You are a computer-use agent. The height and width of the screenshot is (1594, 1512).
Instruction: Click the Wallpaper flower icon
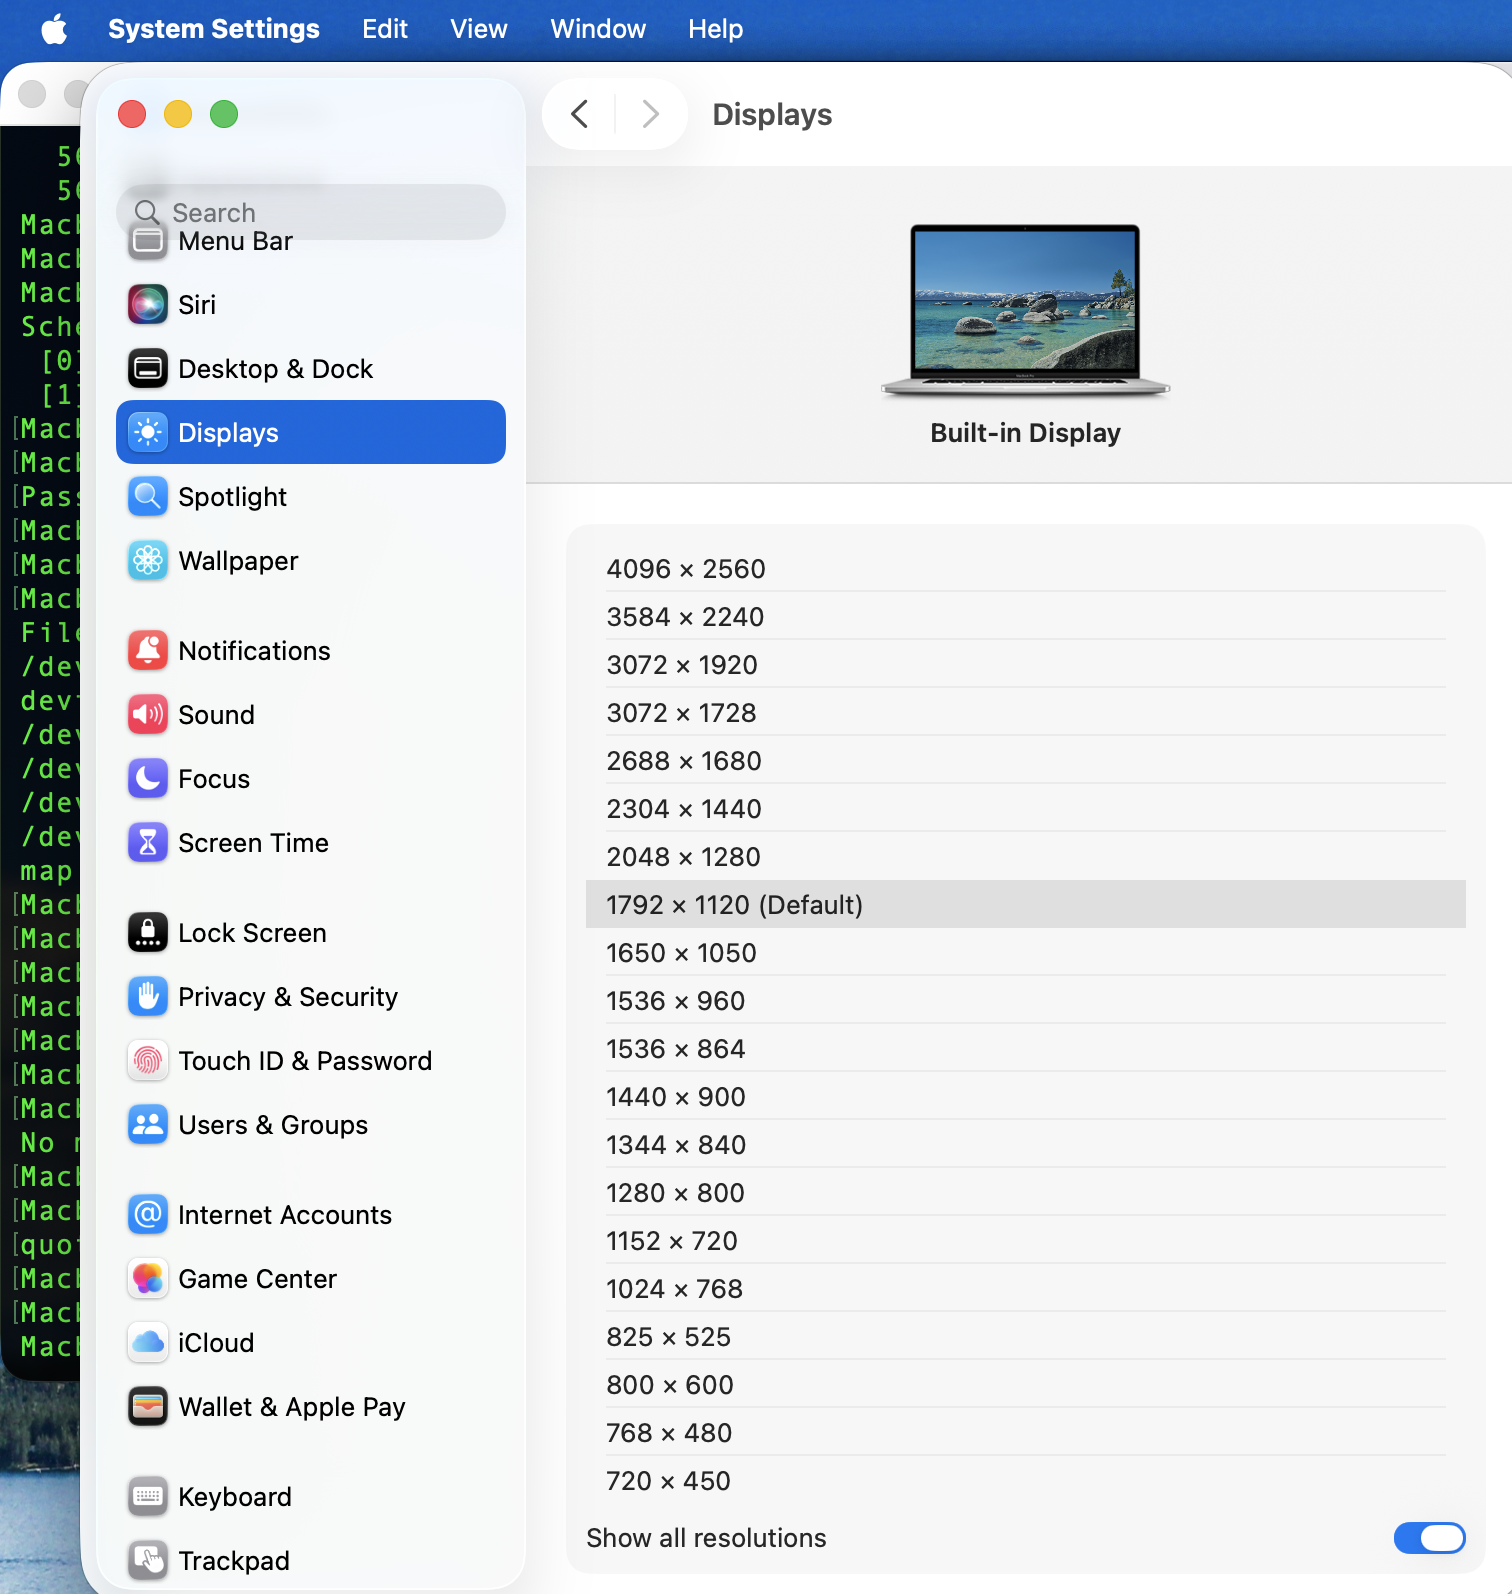[148, 560]
